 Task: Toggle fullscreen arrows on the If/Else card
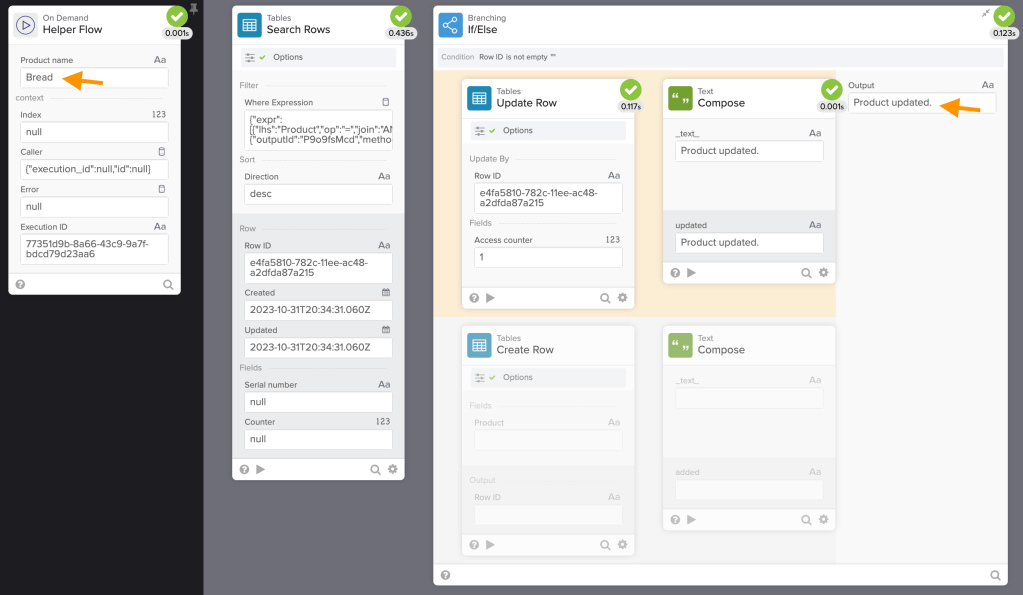985,15
